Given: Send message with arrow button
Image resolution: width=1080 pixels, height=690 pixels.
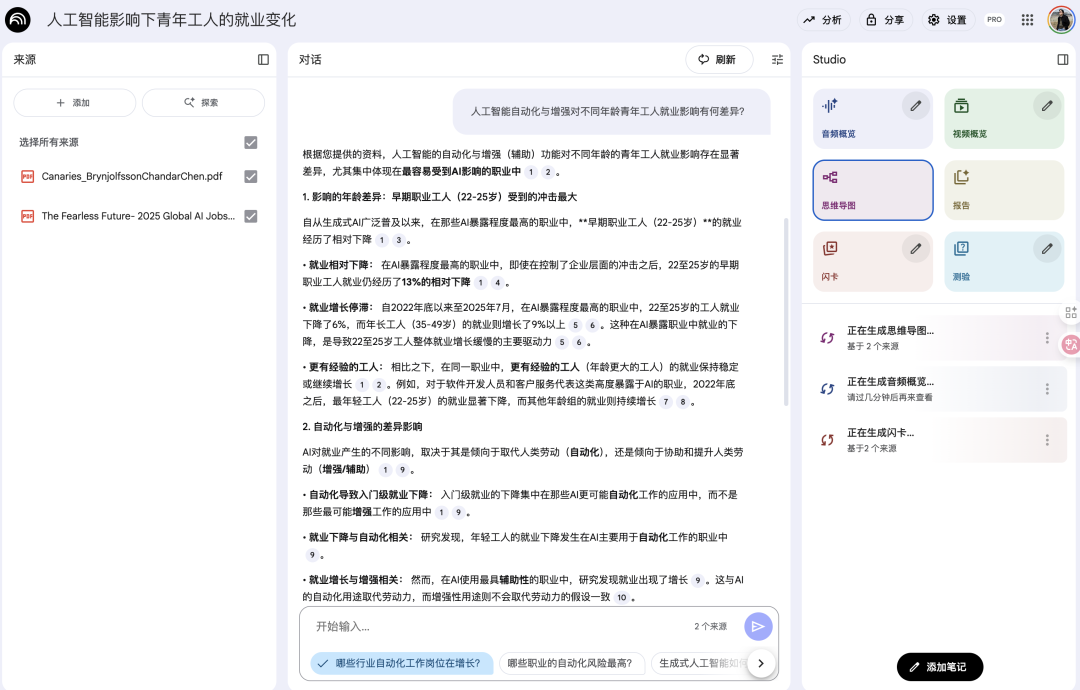Looking at the screenshot, I should [x=758, y=627].
